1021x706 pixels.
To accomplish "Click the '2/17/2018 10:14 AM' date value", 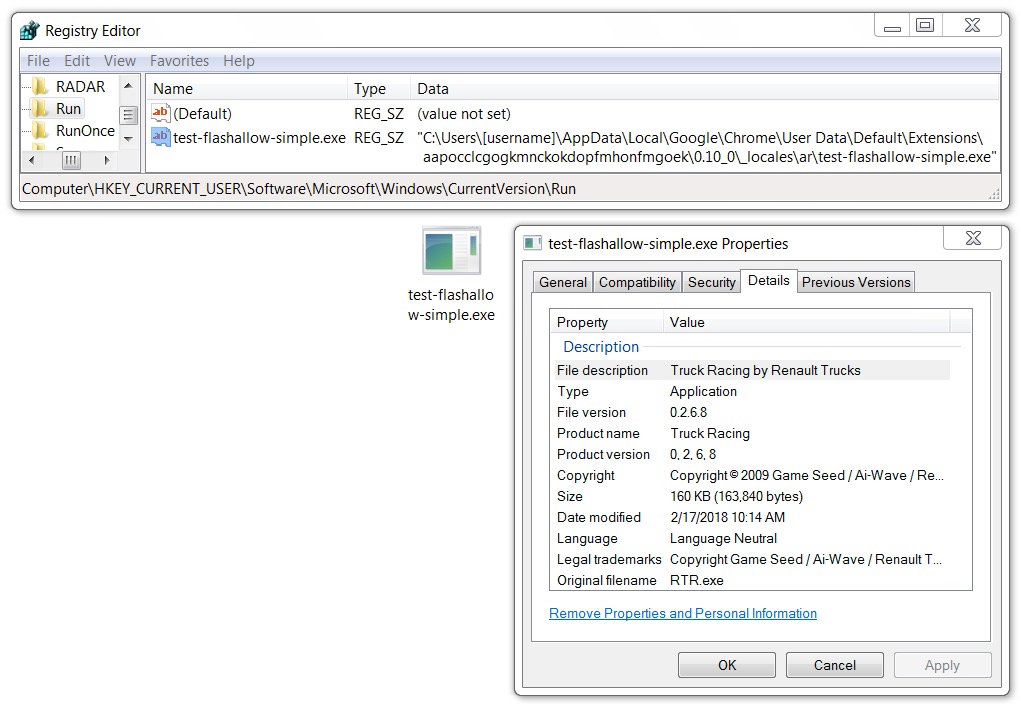I will coord(727,517).
